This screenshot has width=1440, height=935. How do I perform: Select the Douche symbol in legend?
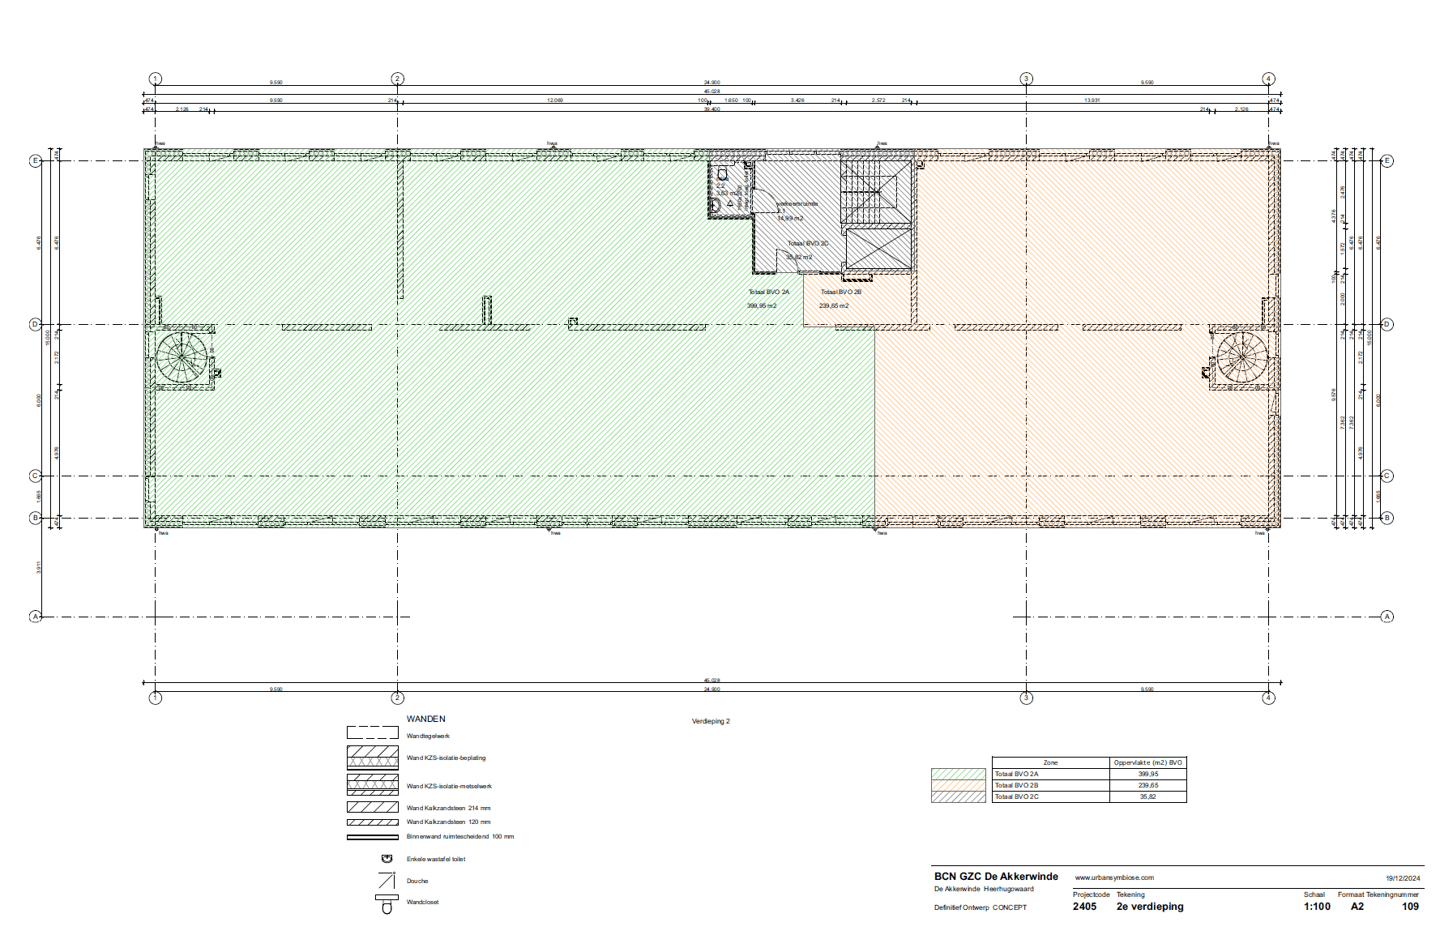(x=386, y=881)
